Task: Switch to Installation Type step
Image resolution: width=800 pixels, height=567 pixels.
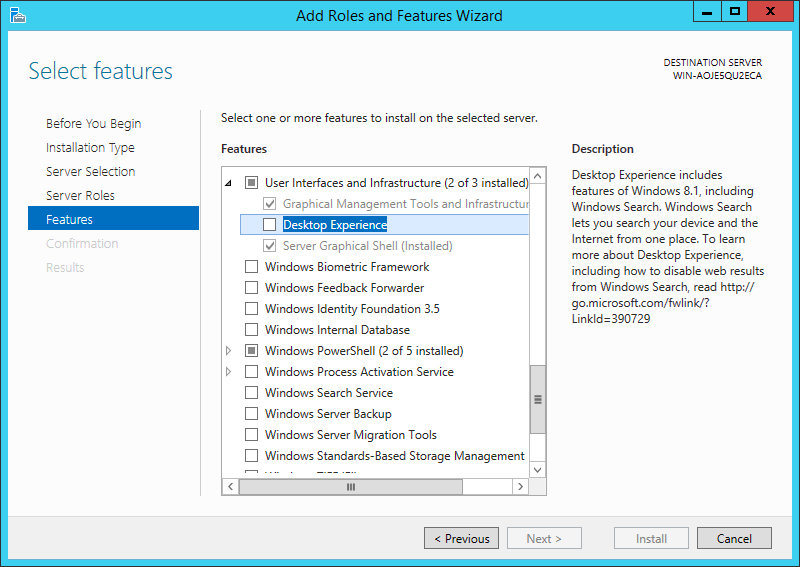Action: pos(90,148)
